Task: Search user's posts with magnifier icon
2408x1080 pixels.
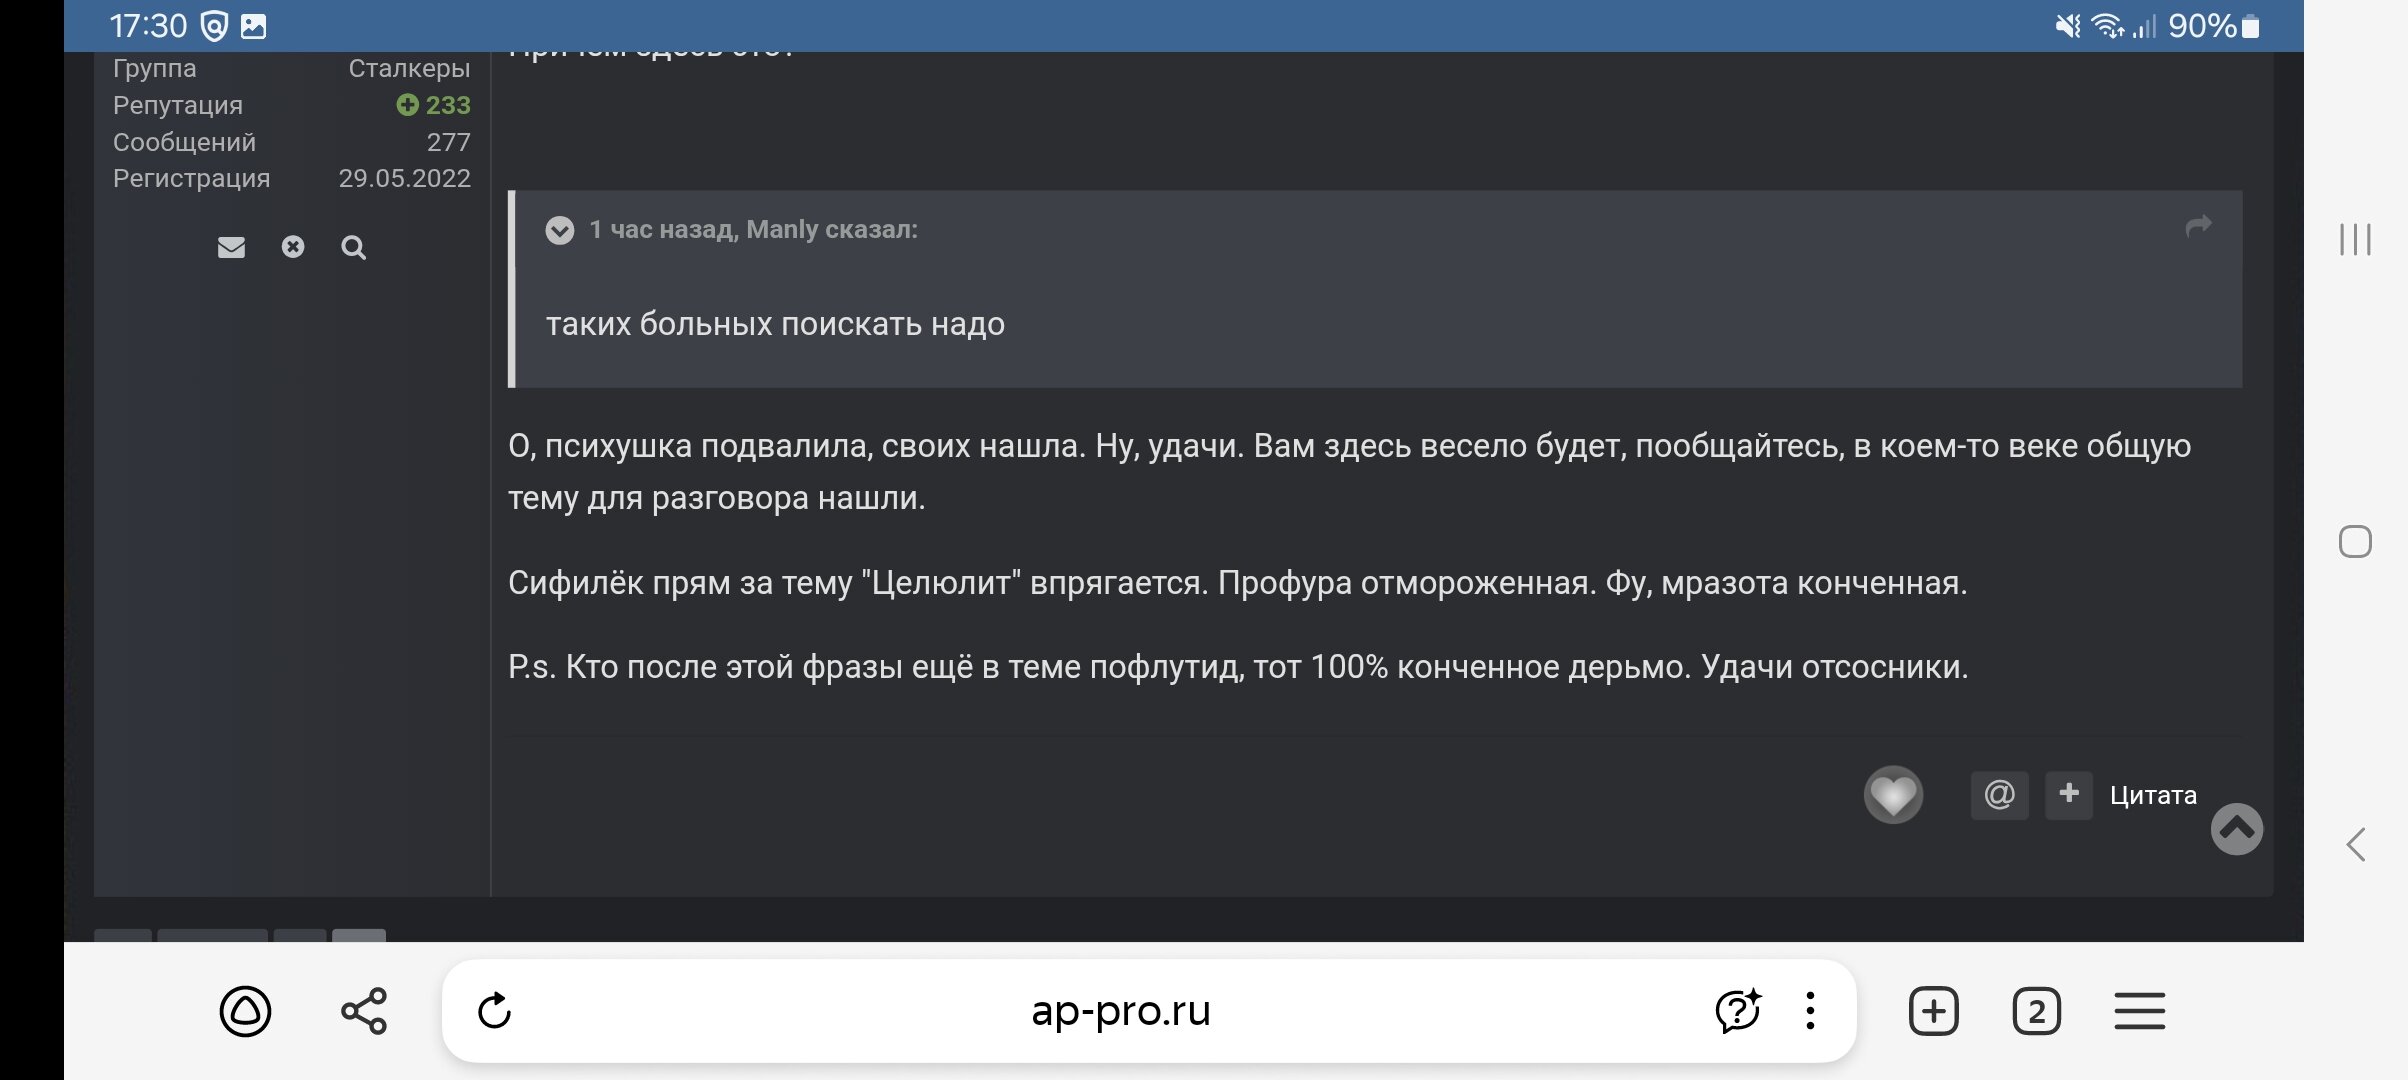Action: [353, 247]
